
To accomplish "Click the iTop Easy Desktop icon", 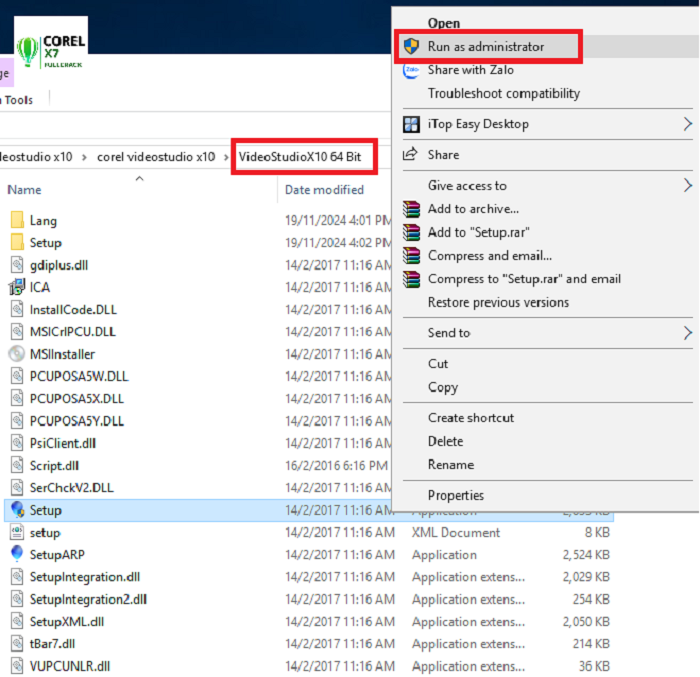I will (411, 124).
